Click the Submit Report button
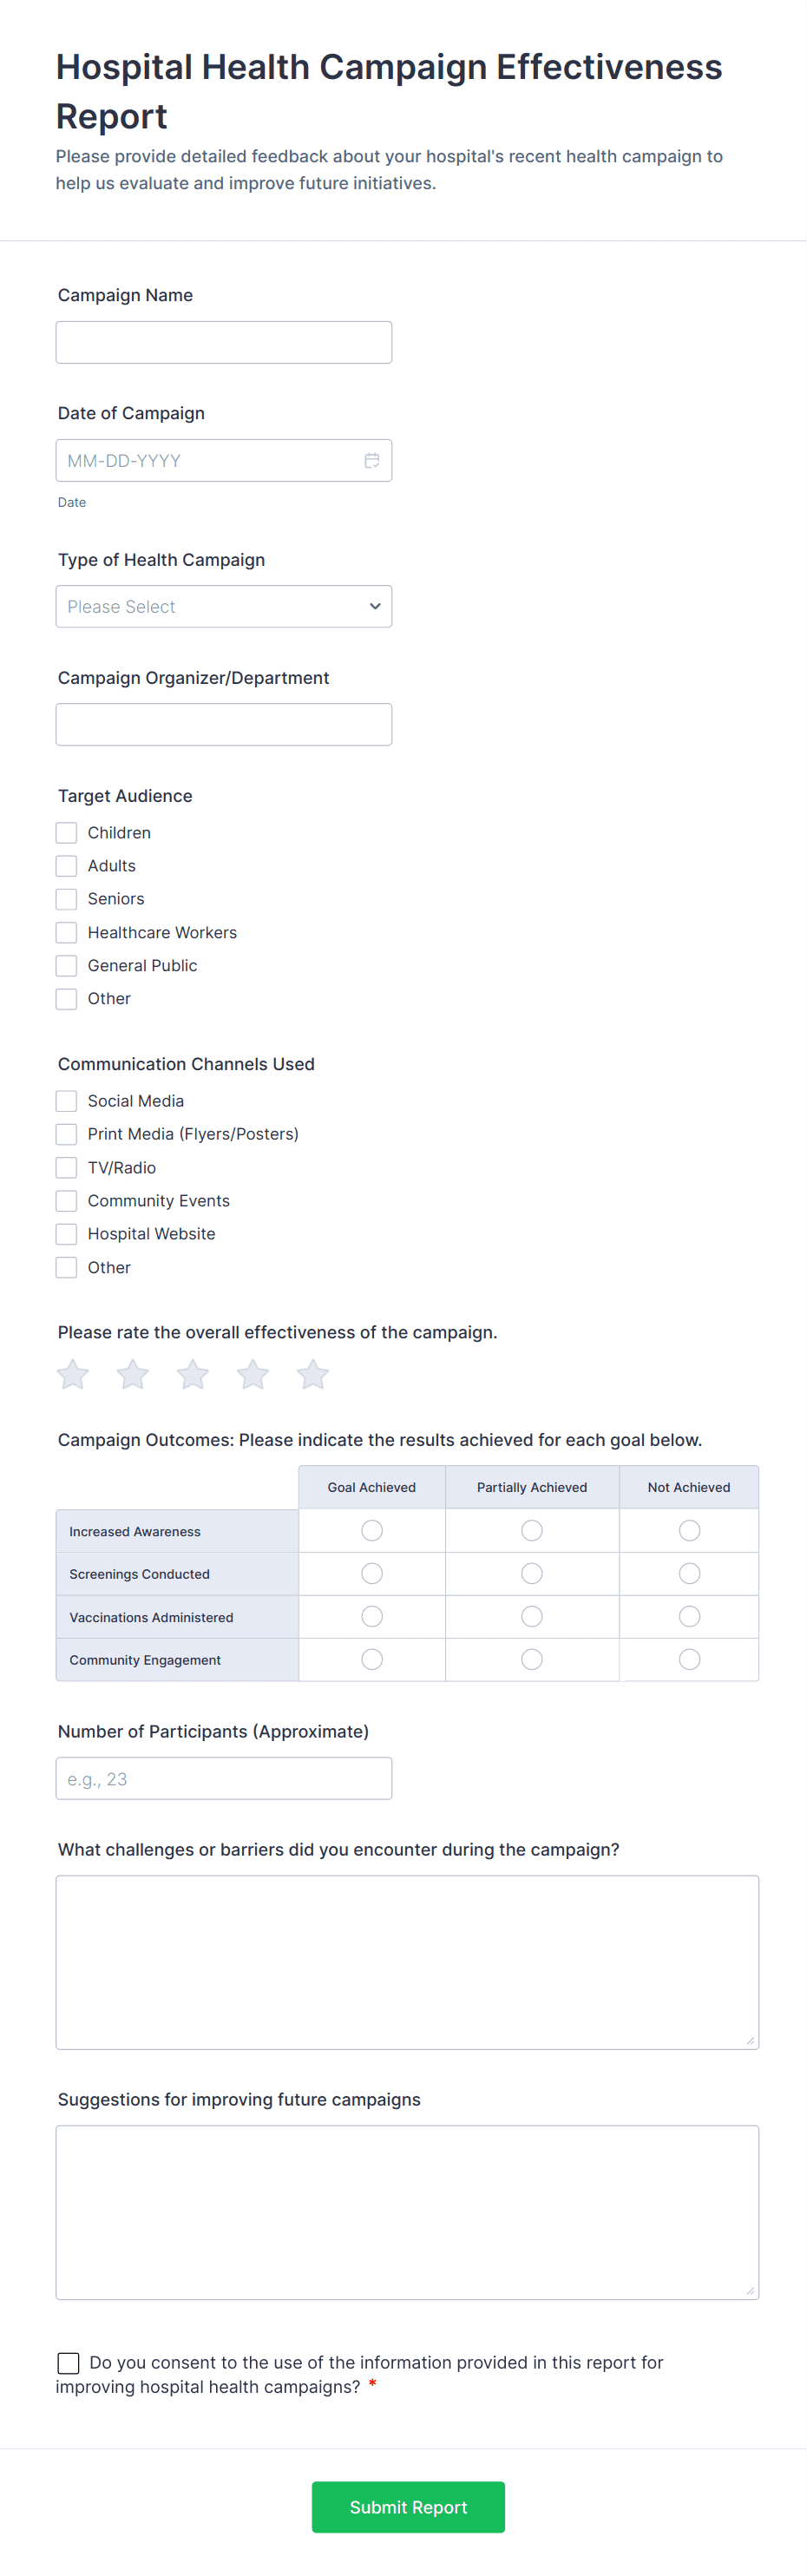This screenshot has height=2576, width=807. coord(408,2506)
